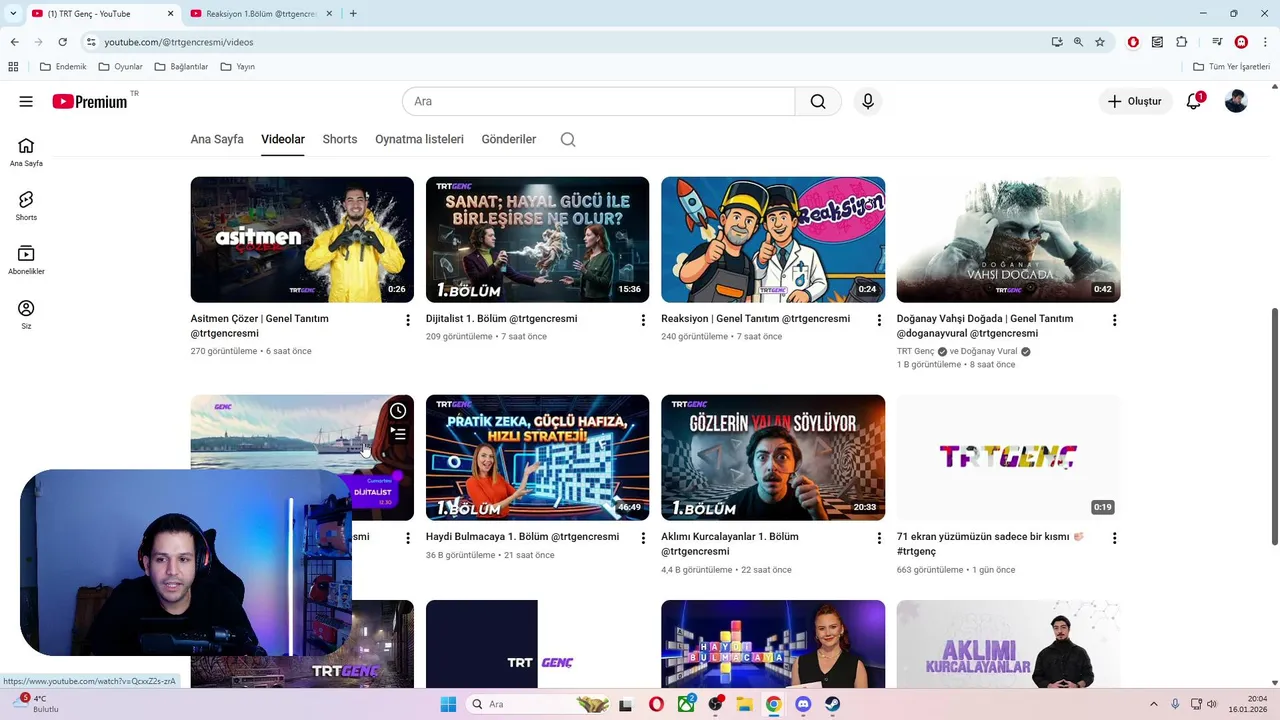1280x720 pixels.
Task: Open the Endemik bookmark folder
Action: click(x=63, y=67)
